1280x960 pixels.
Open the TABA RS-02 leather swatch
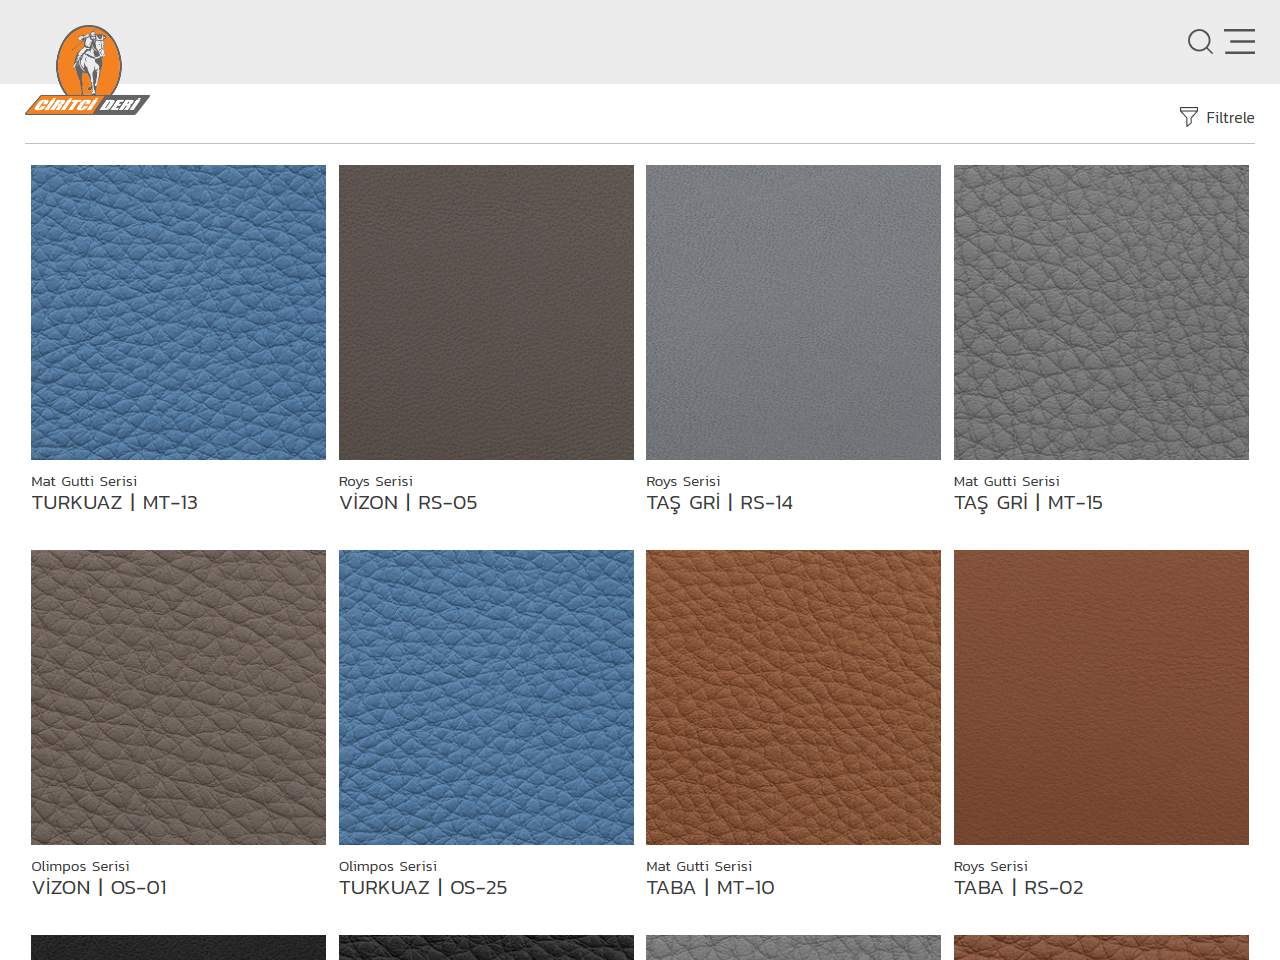tap(1101, 697)
